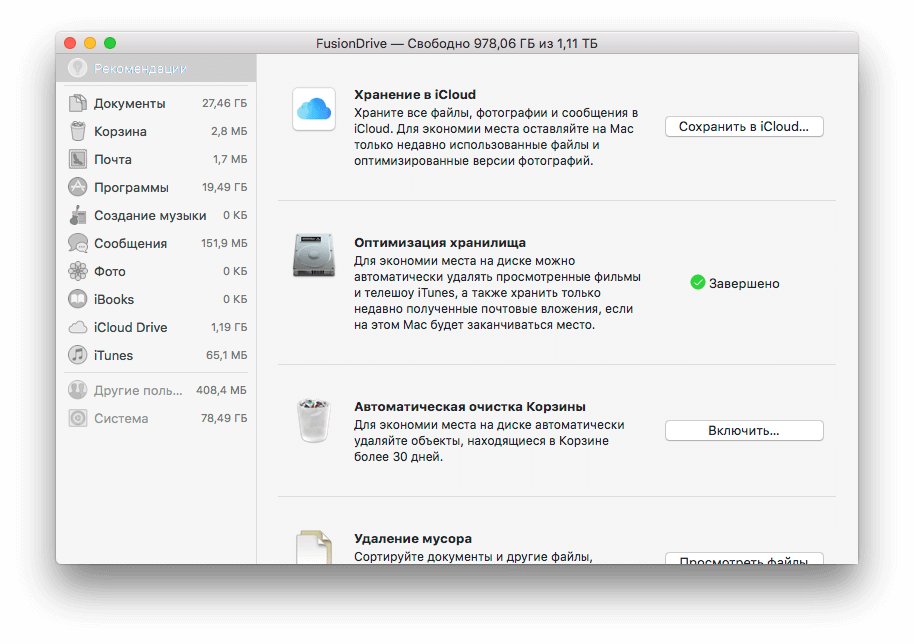Open the Сообщения speech bubble icon
The width and height of the screenshot is (914, 644).
[x=77, y=243]
